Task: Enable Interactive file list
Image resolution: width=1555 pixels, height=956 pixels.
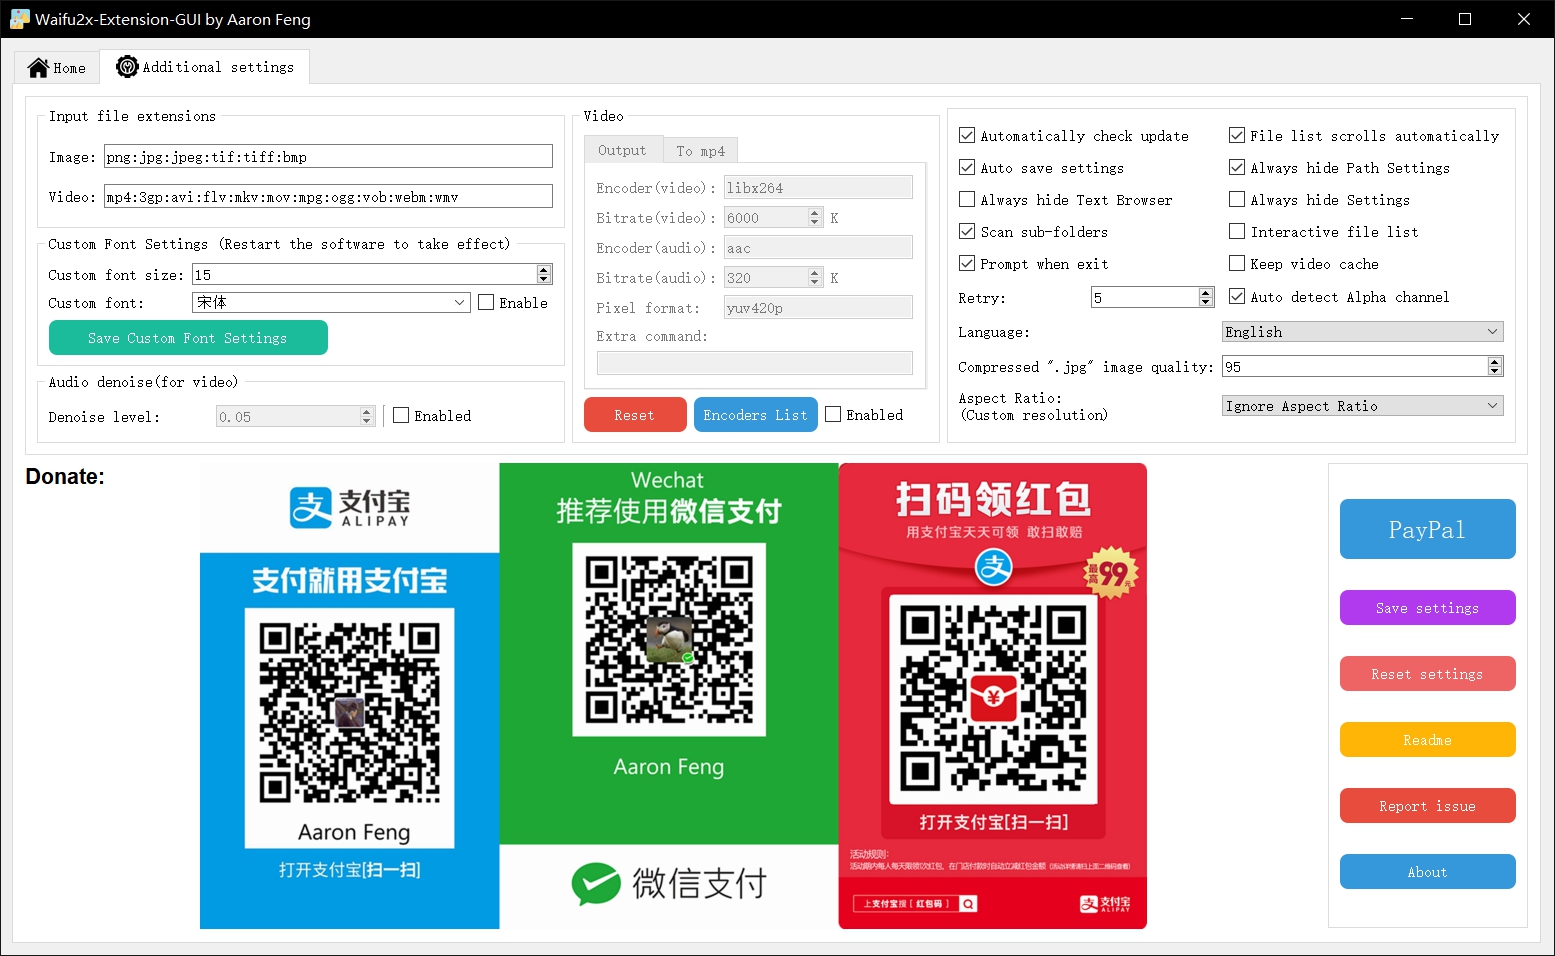Action: (1237, 231)
